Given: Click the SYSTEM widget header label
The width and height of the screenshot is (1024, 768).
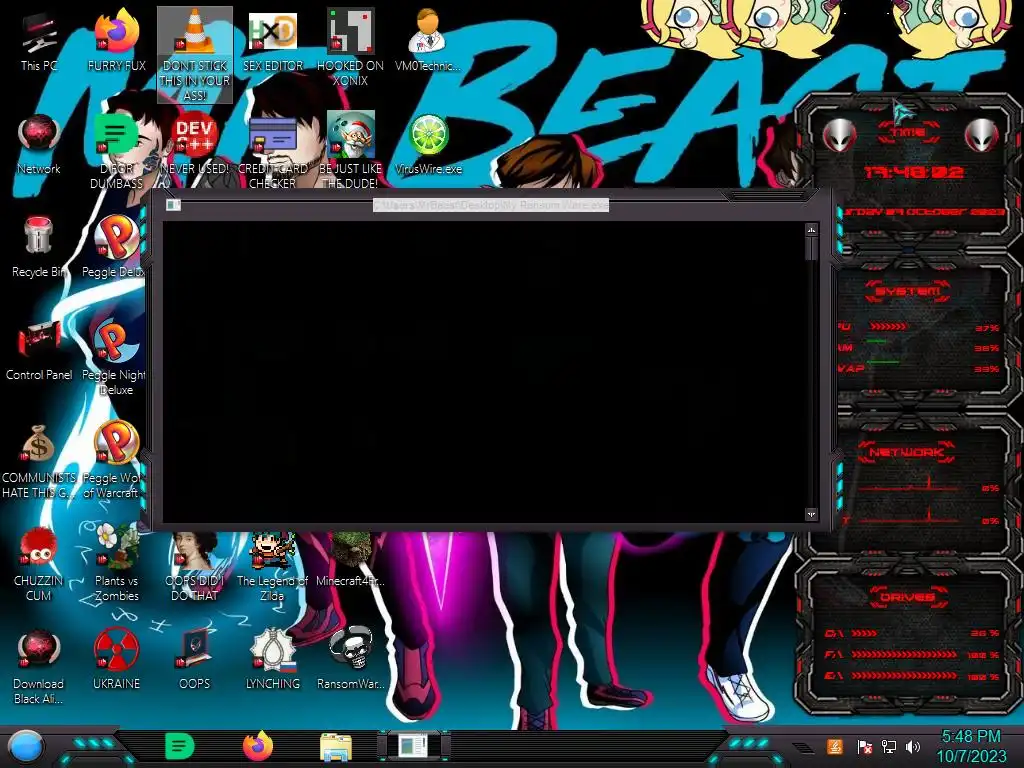Looking at the screenshot, I should click(908, 291).
